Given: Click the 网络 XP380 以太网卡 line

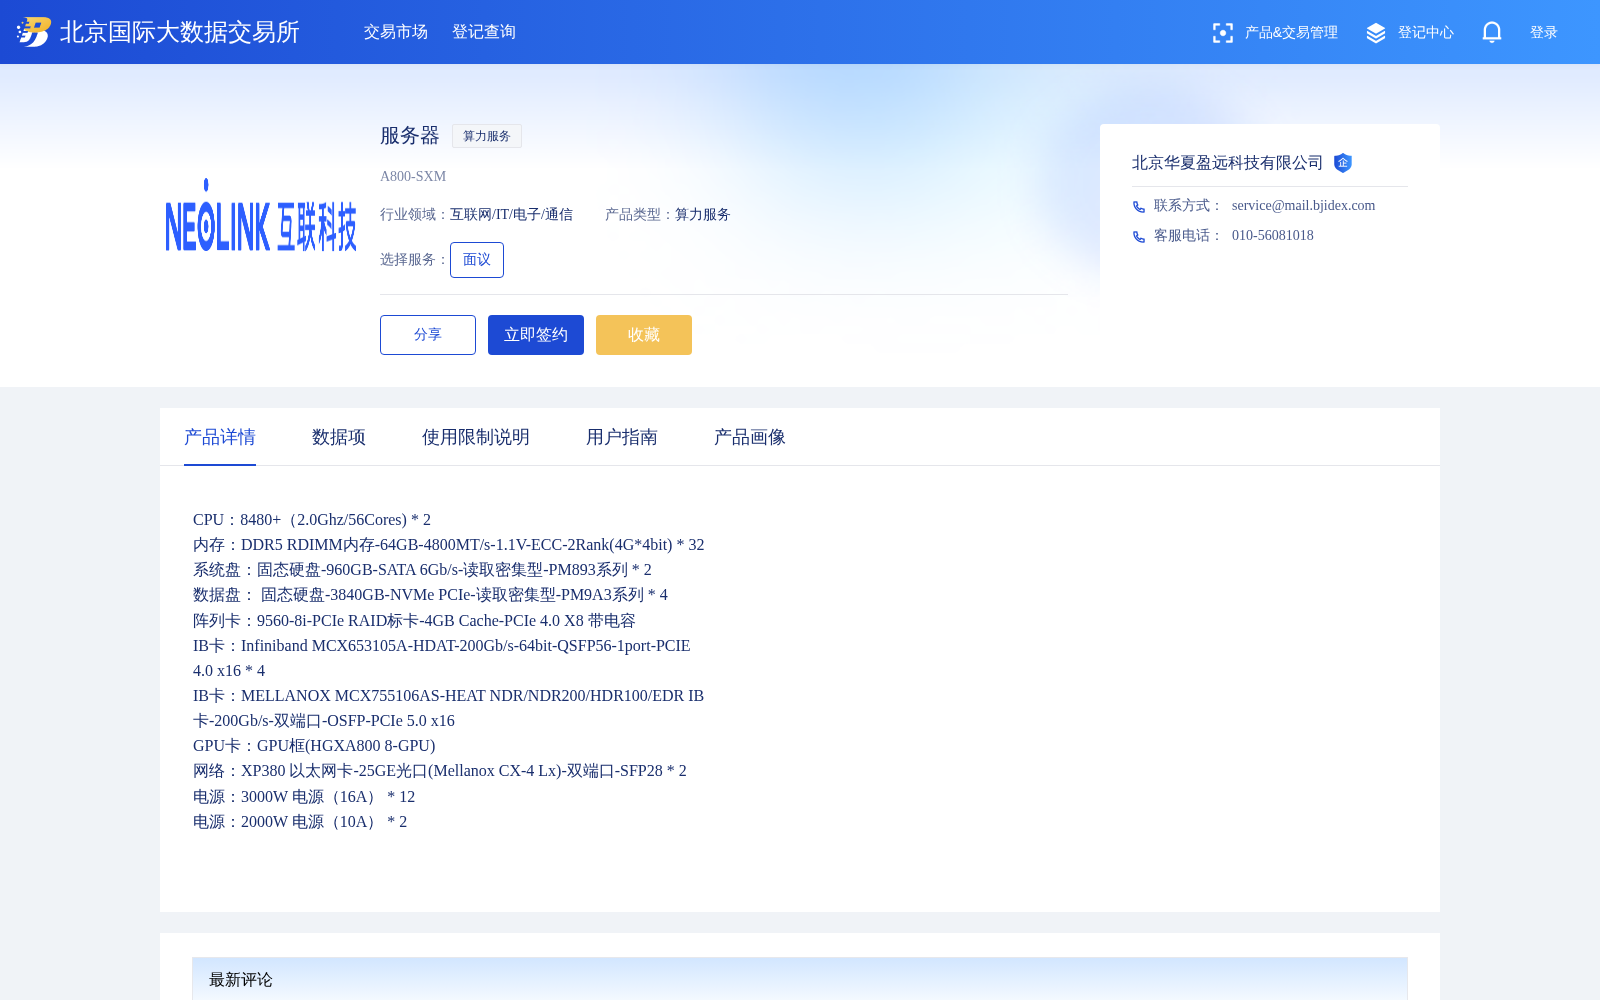Looking at the screenshot, I should pyautogui.click(x=440, y=771).
